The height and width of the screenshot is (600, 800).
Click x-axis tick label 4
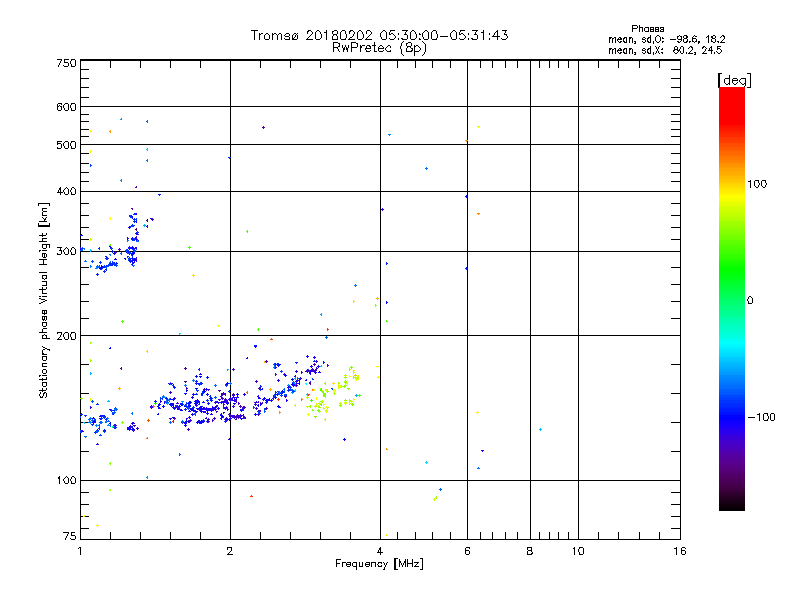tap(380, 551)
